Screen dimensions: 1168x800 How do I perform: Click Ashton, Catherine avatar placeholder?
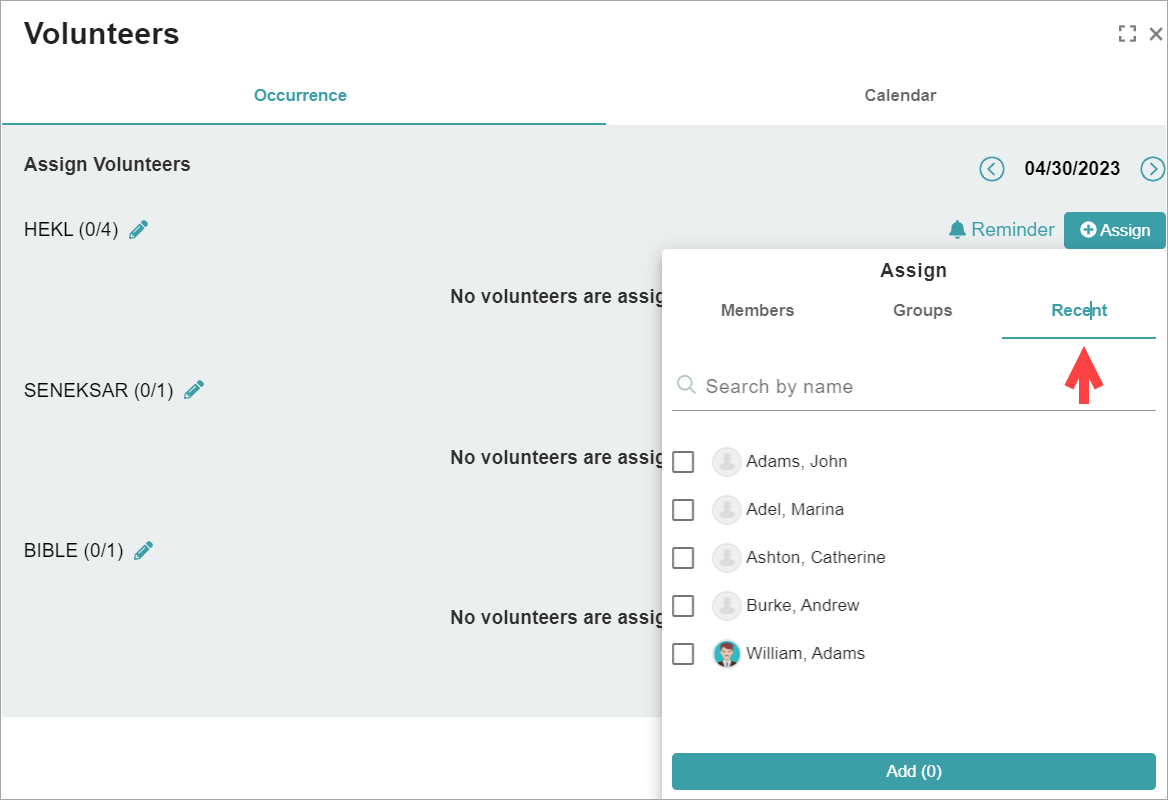click(726, 558)
